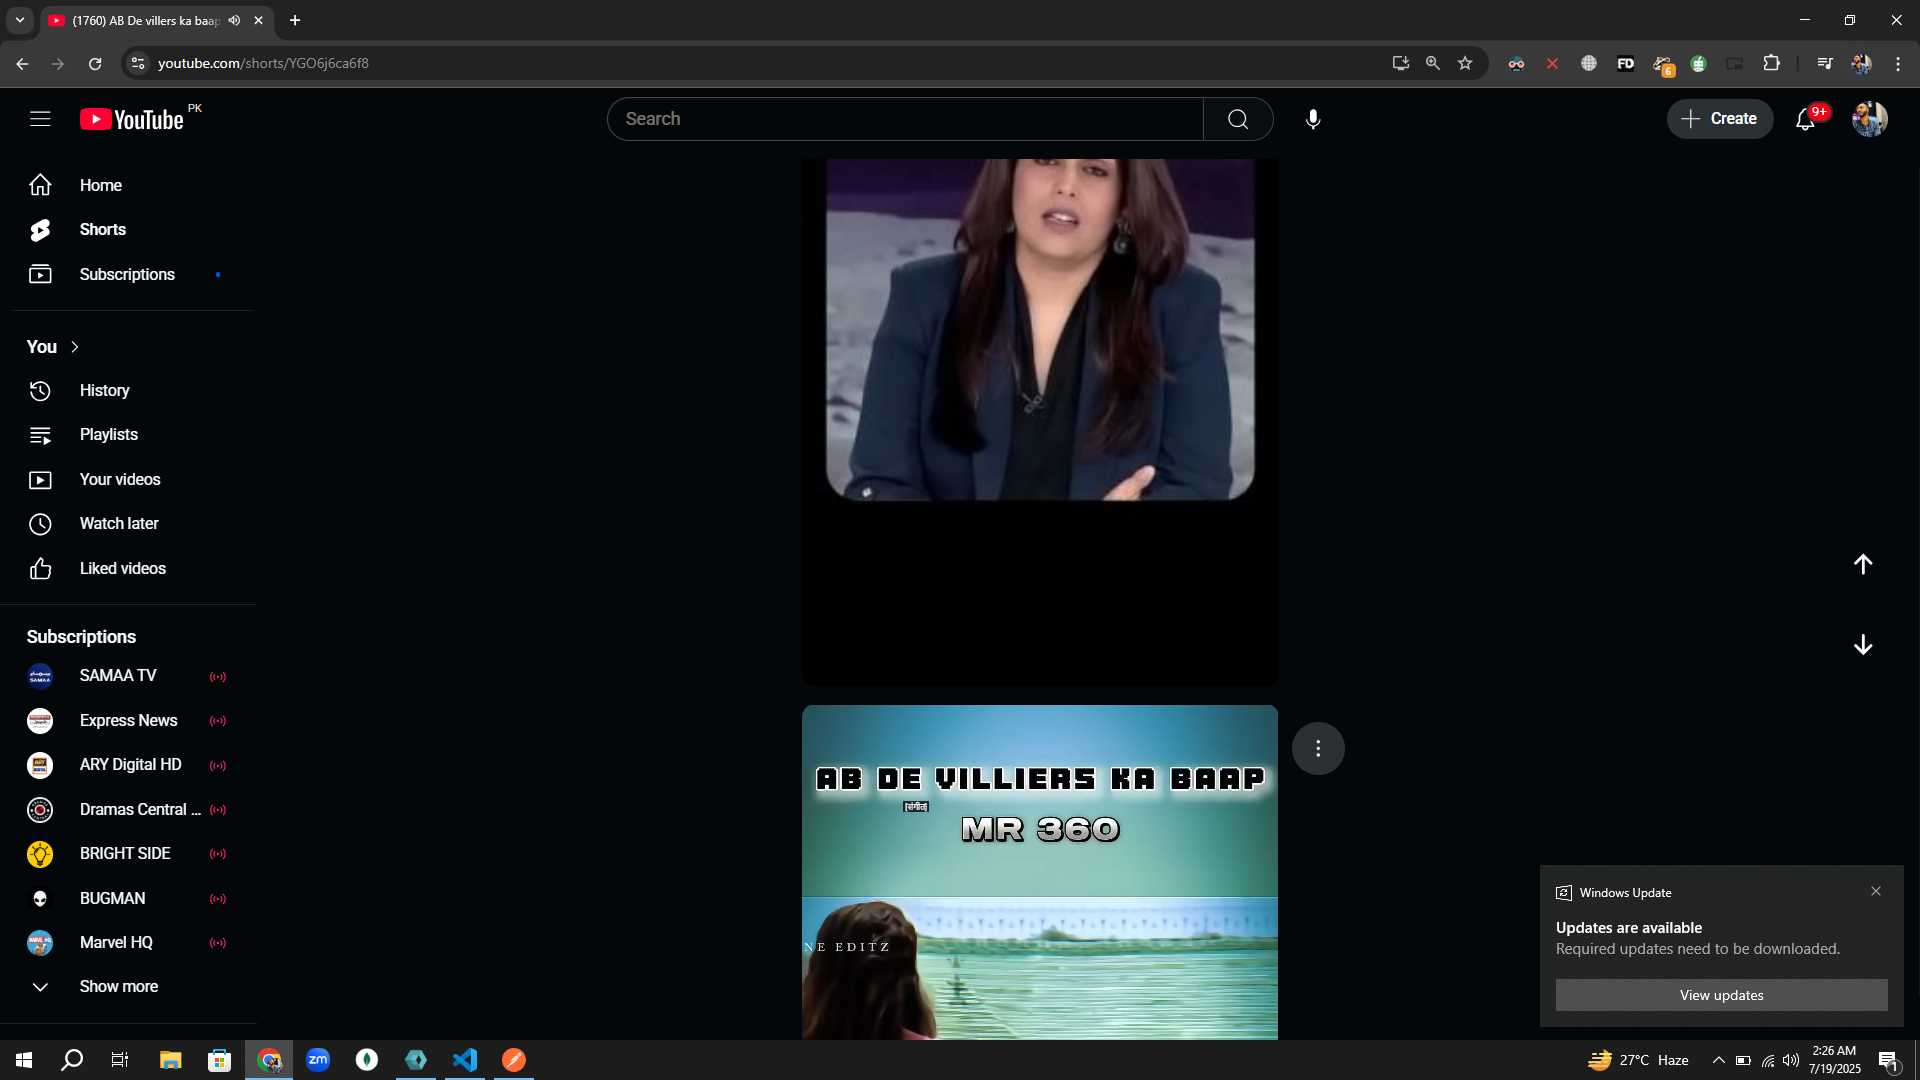Dismiss the Windows Update notification

[x=1876, y=891]
